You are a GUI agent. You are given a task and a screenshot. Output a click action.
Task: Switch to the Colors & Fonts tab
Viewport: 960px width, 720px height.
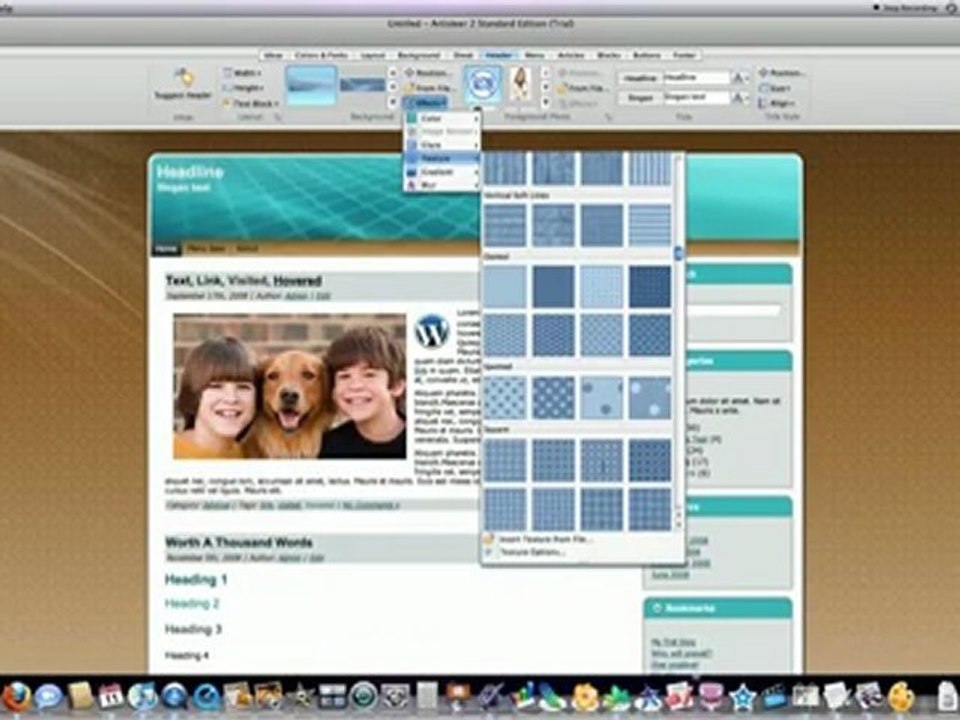pyautogui.click(x=321, y=55)
